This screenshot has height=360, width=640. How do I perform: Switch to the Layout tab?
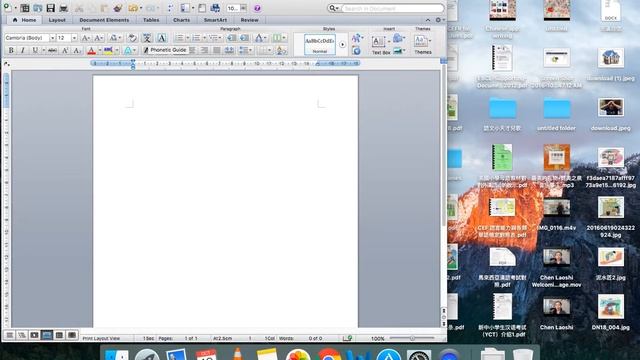tap(57, 20)
